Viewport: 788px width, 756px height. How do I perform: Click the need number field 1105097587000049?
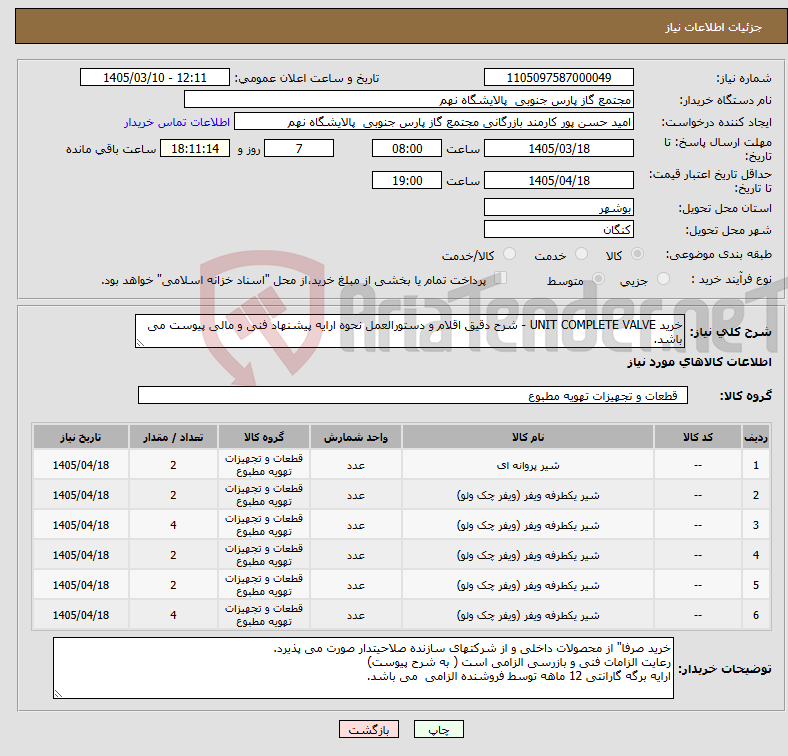[558, 77]
